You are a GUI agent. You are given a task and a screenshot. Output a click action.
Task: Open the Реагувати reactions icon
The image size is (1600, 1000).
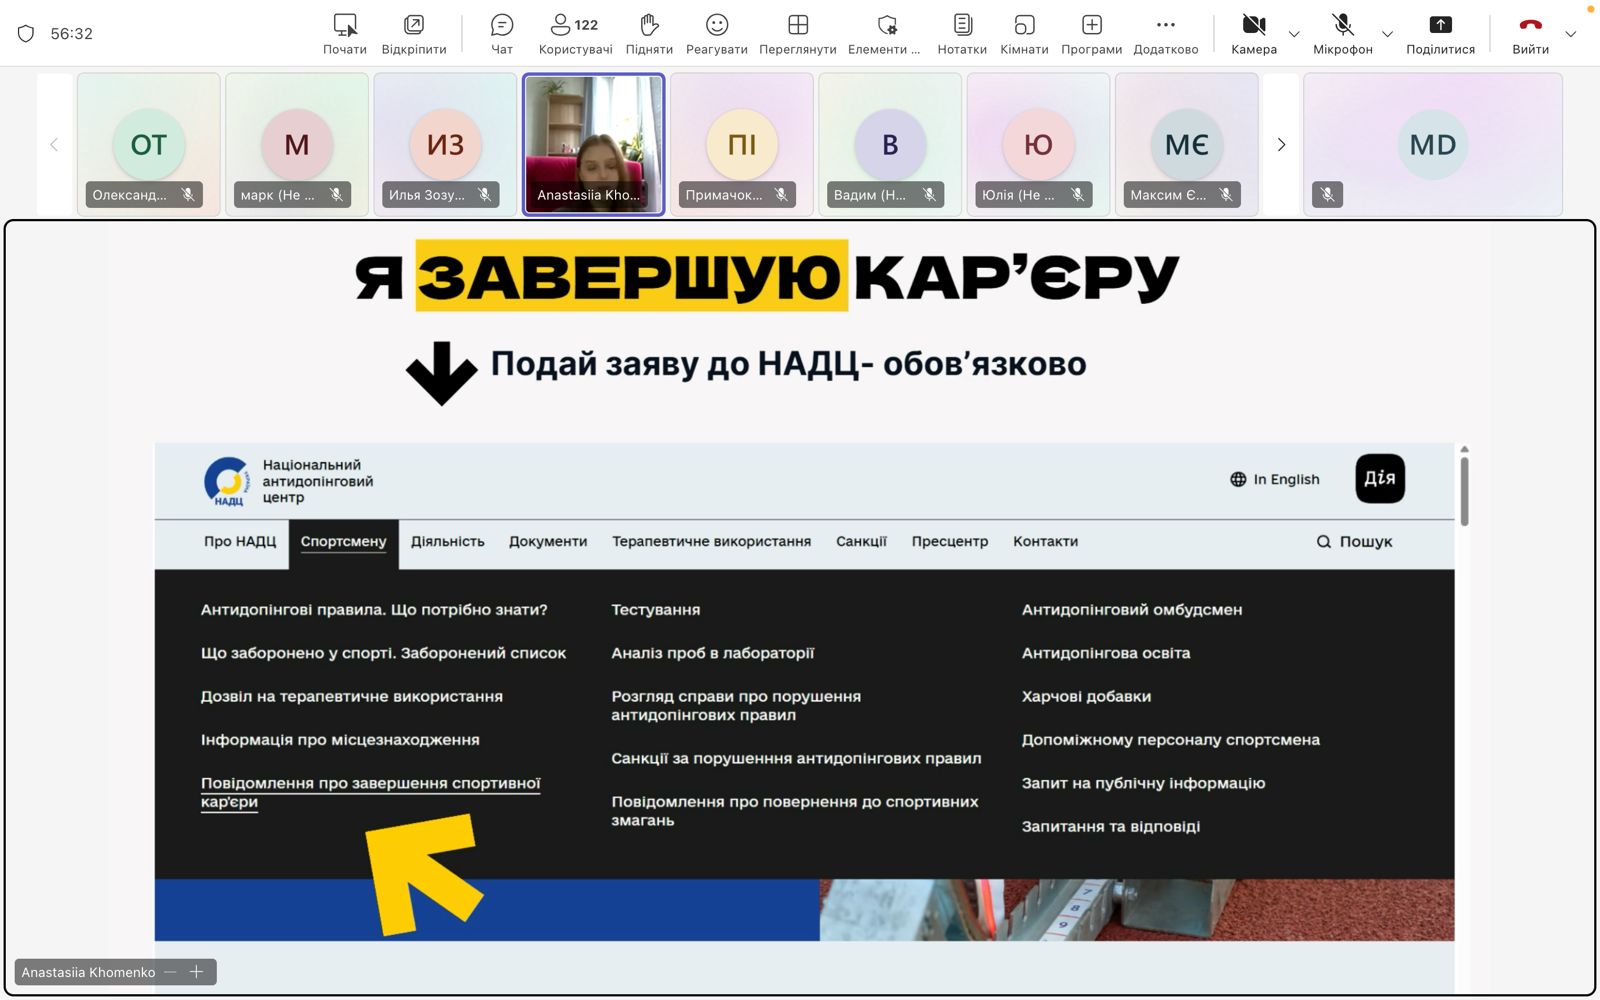coord(717,25)
